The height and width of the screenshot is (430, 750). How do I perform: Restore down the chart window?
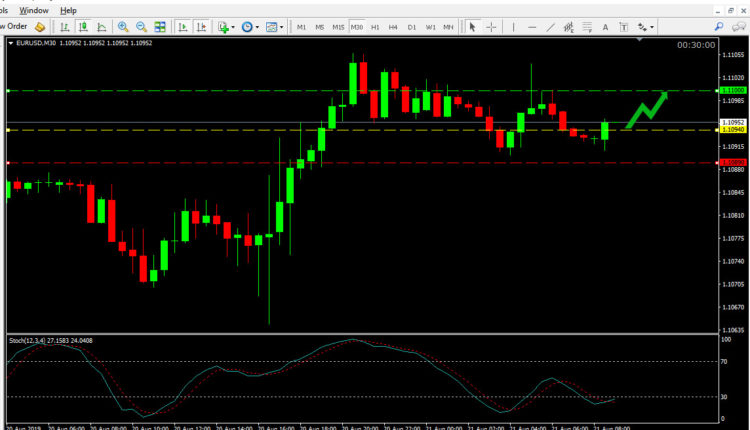click(731, 11)
